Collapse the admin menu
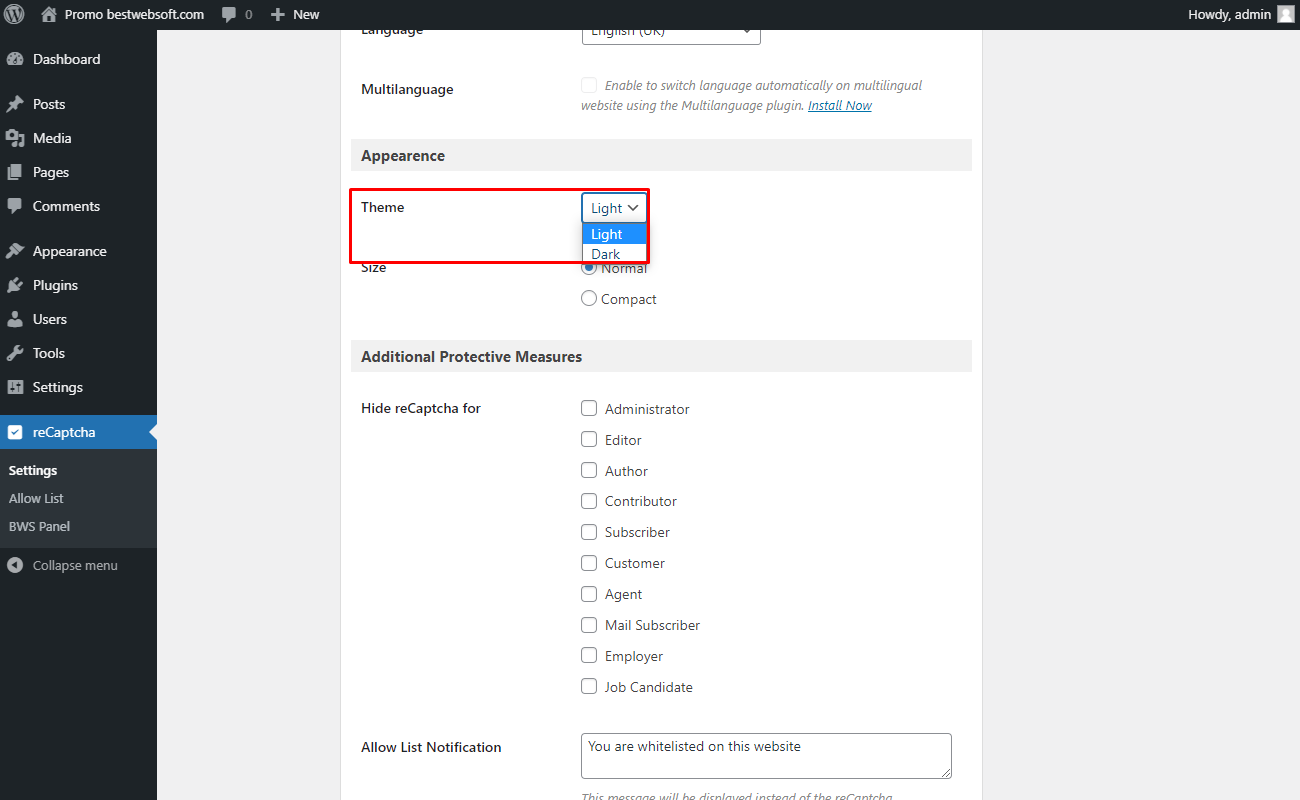The width and height of the screenshot is (1300, 800). pyautogui.click(x=75, y=565)
